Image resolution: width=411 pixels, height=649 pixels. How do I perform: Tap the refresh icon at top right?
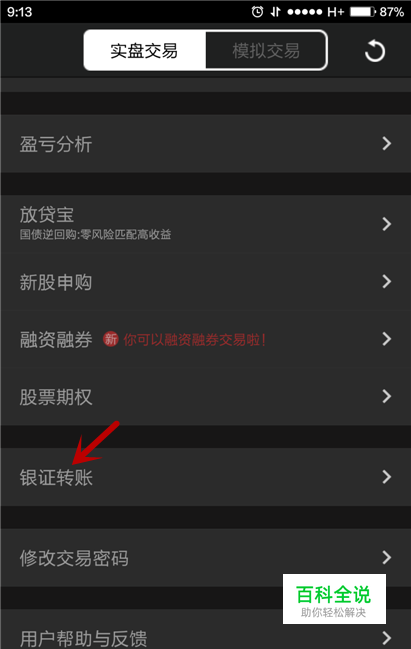(375, 51)
